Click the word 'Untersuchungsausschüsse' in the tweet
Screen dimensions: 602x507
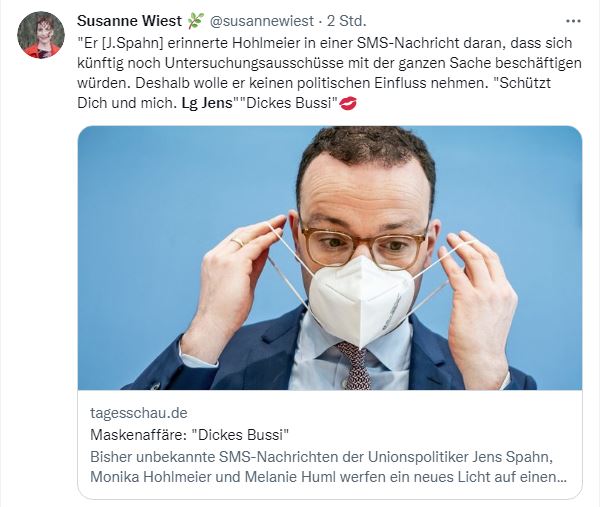(x=255, y=63)
